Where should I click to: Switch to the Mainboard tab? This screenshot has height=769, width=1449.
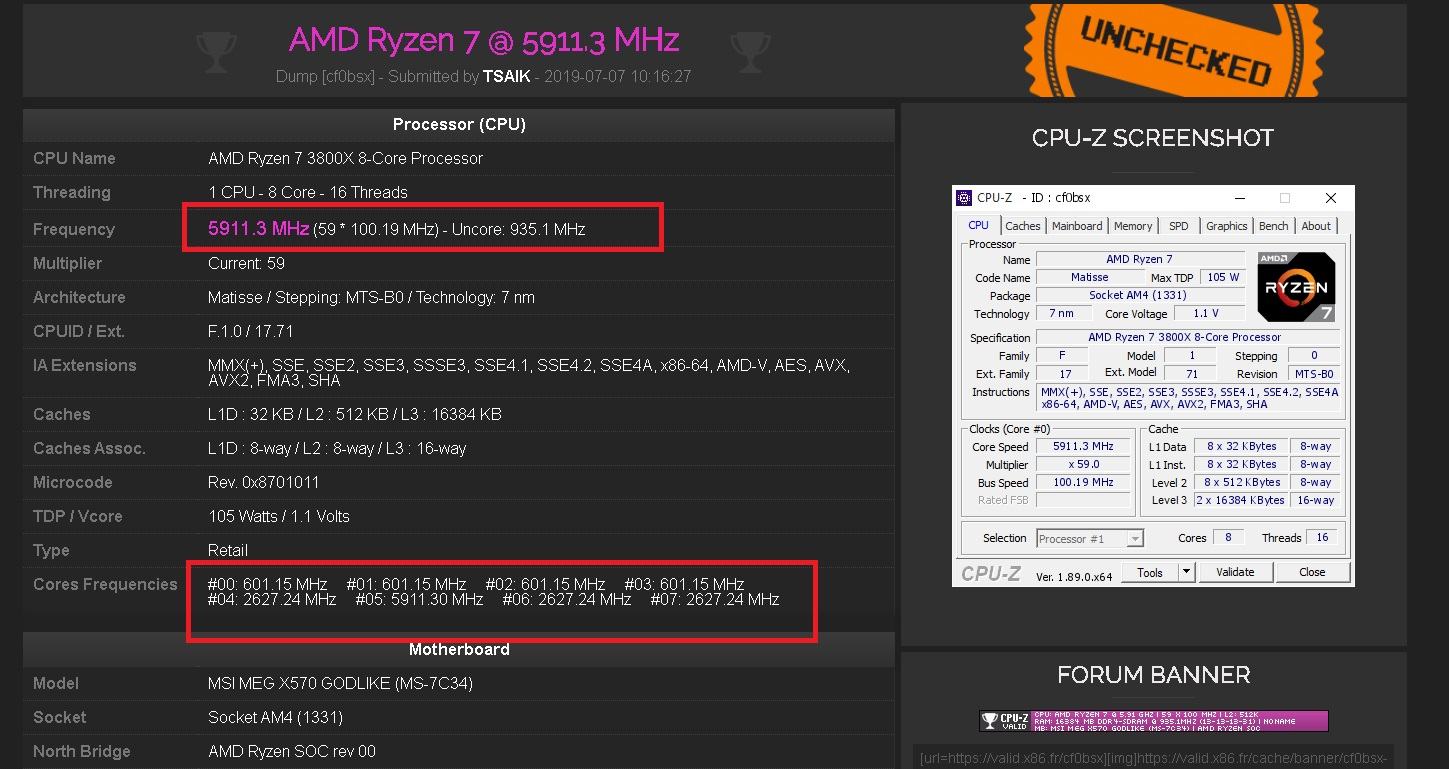[x=1077, y=226]
